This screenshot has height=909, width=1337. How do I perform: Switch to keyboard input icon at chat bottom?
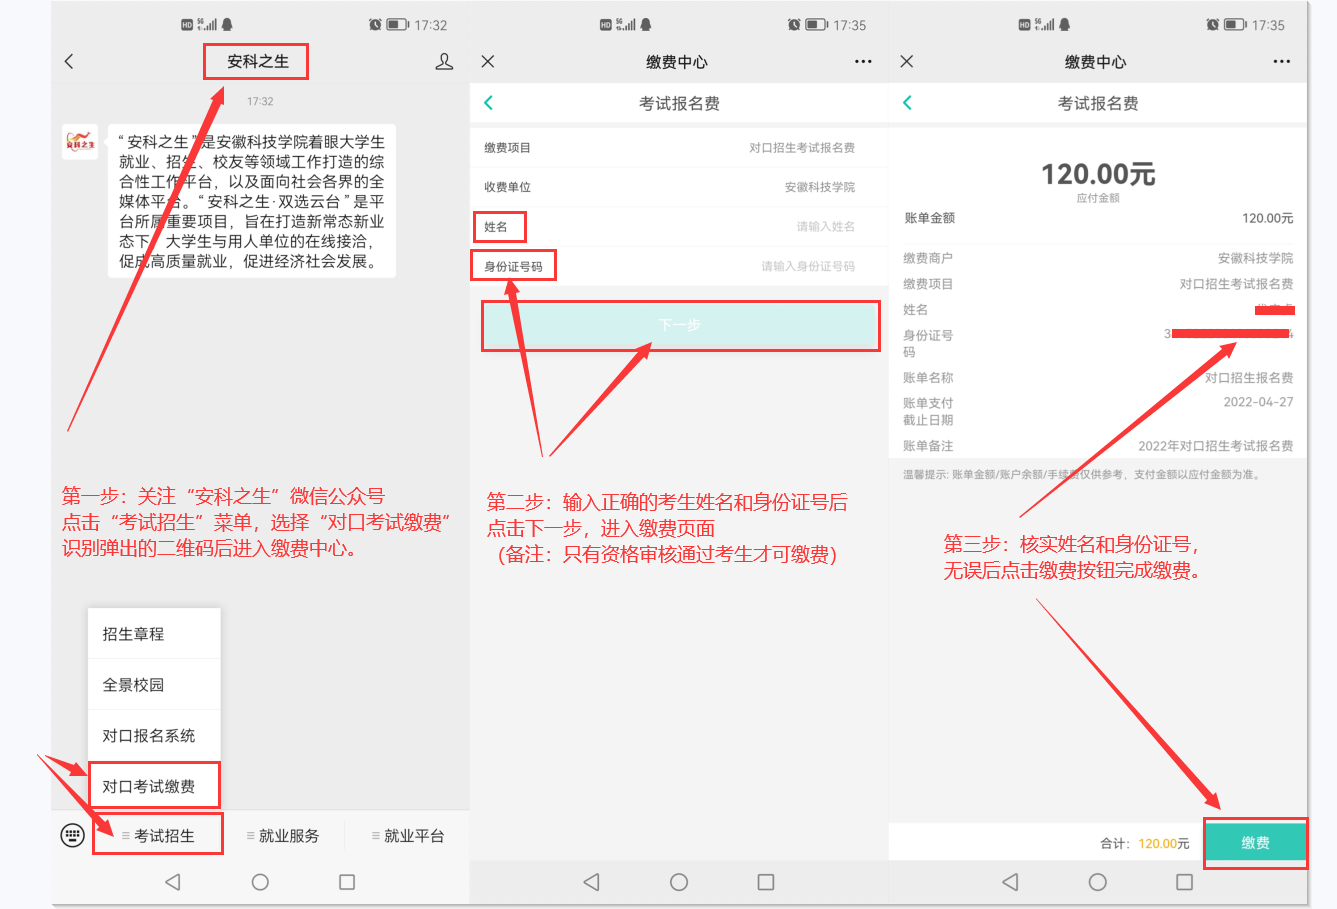[72, 836]
